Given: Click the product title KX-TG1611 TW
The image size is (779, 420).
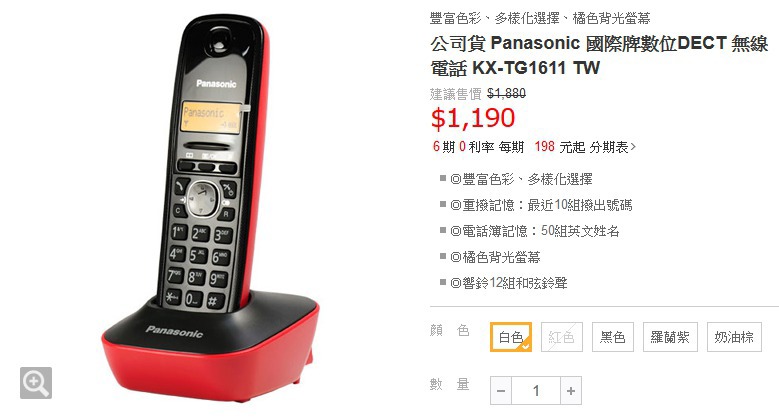Looking at the screenshot, I should pyautogui.click(x=599, y=55).
